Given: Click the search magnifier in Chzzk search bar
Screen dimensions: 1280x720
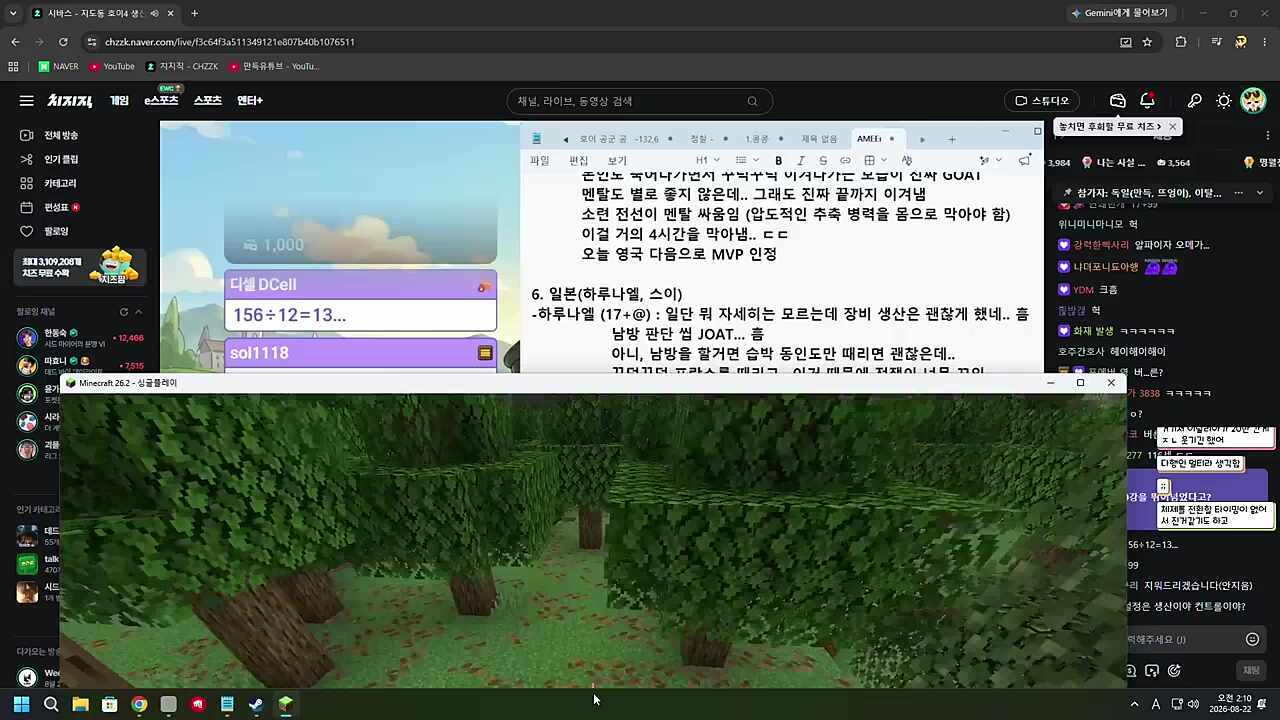Looking at the screenshot, I should 752,101.
